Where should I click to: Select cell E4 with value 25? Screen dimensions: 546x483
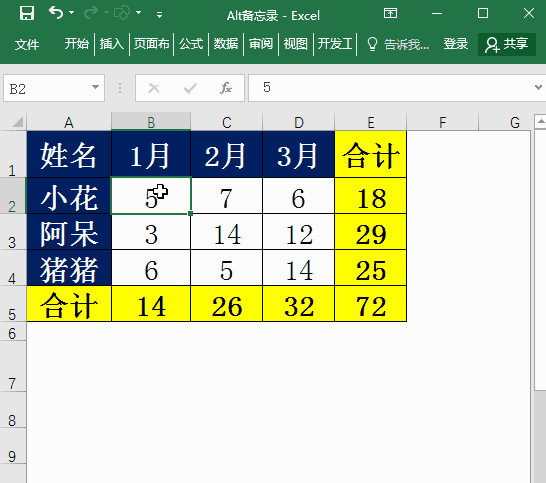point(370,268)
